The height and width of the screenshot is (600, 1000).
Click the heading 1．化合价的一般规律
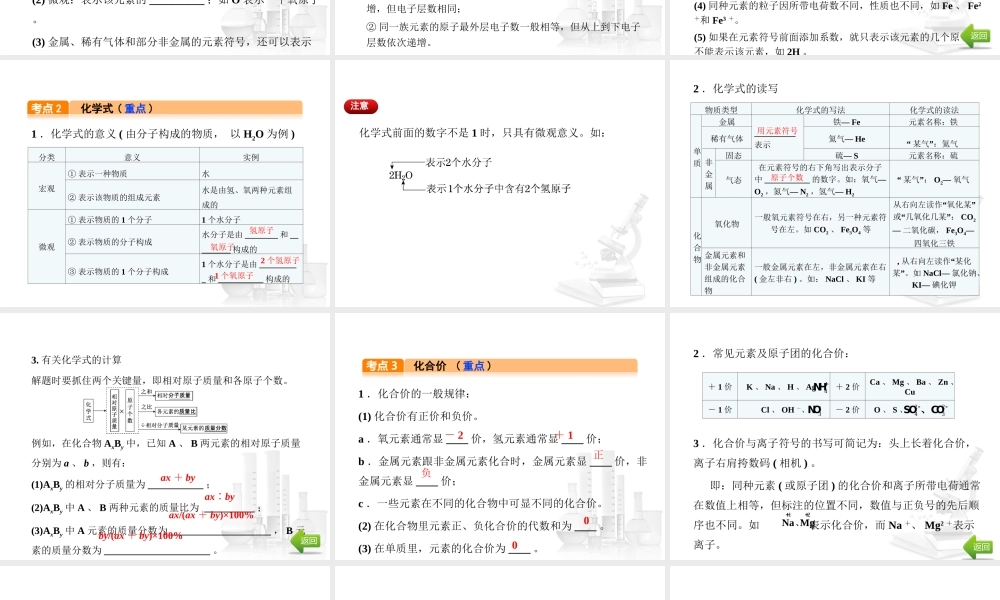414,394
